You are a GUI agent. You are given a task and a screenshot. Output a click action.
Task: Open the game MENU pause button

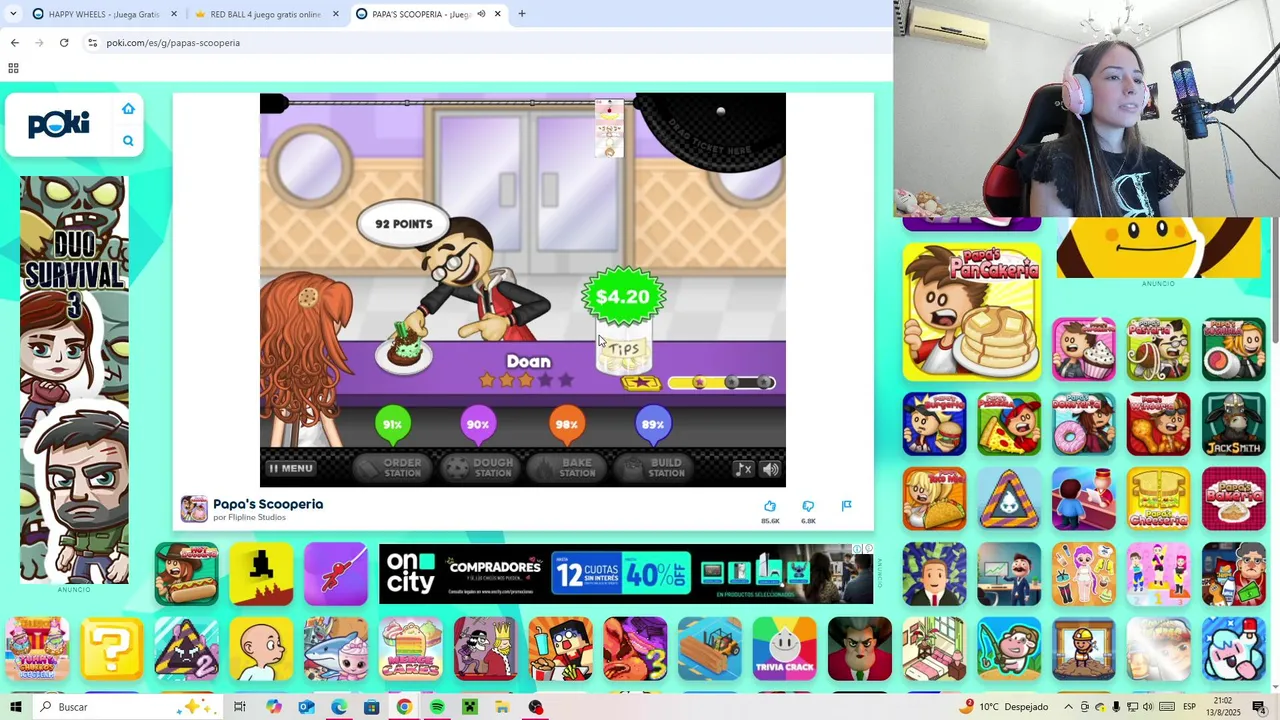tap(291, 468)
